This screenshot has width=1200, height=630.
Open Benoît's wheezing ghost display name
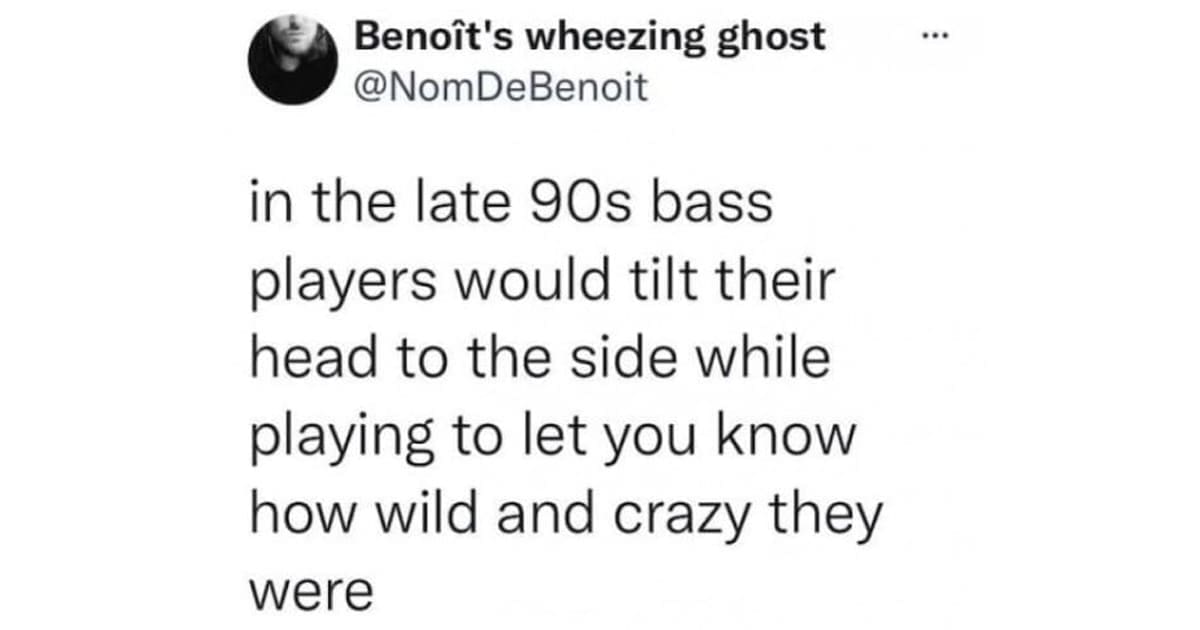(591, 37)
